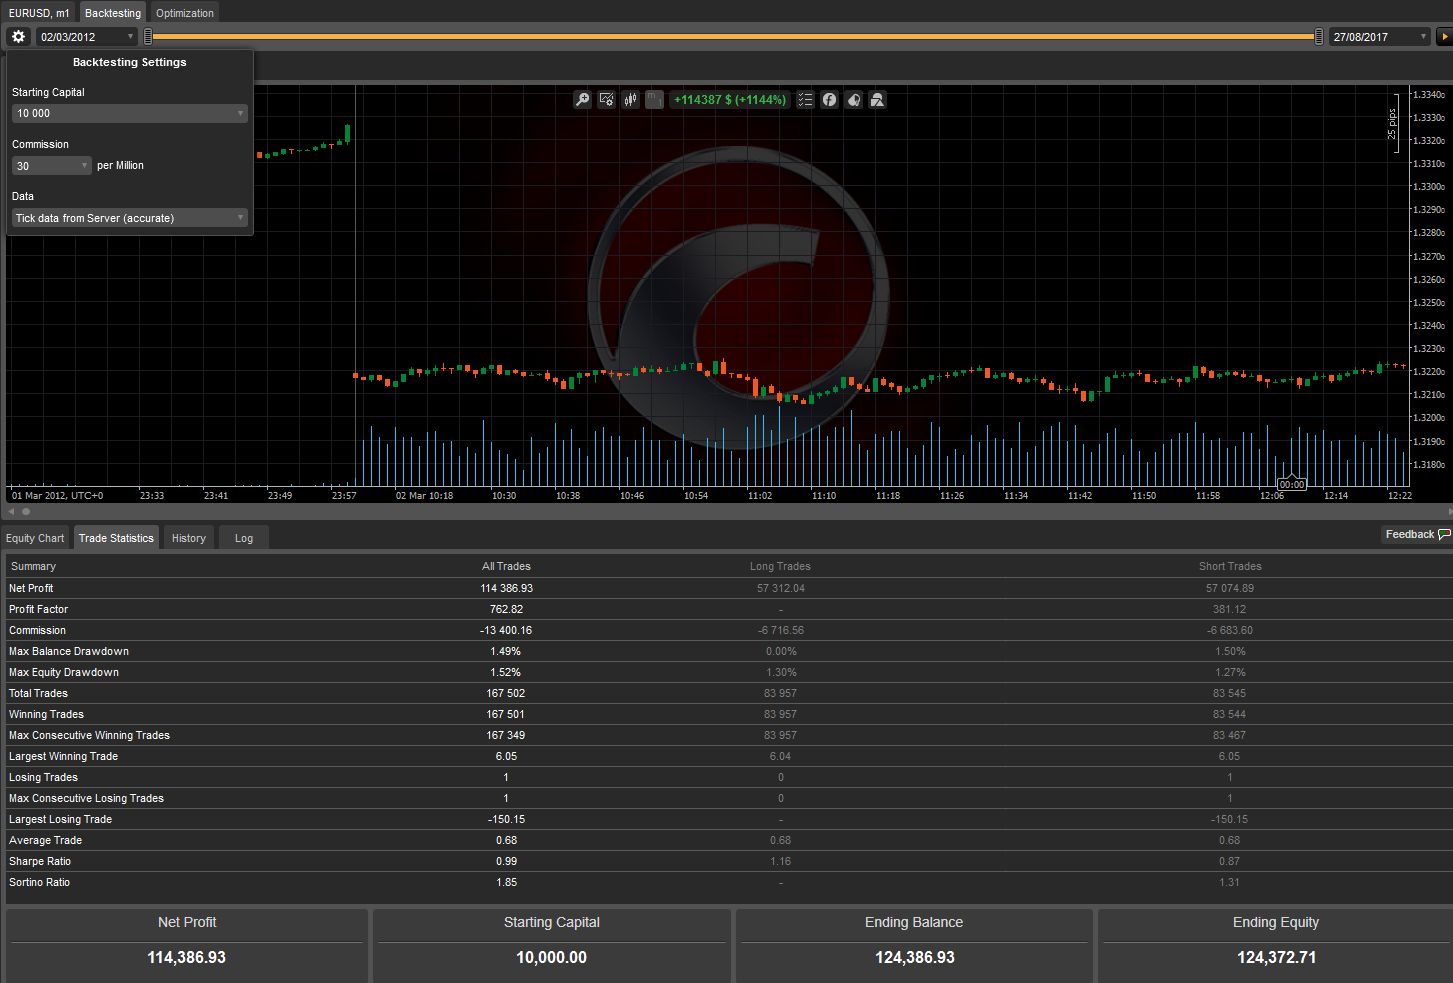Click the Short Trades column header
The width and height of the screenshot is (1453, 983).
point(1230,567)
